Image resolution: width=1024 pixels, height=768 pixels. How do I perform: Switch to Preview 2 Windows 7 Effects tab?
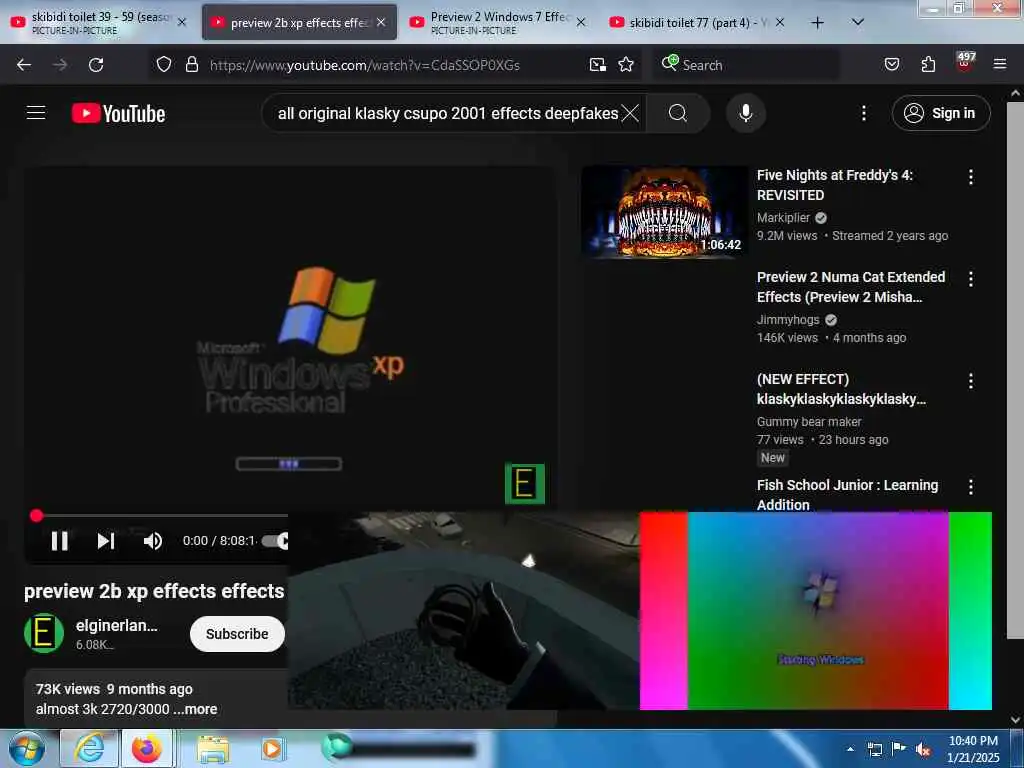496,22
